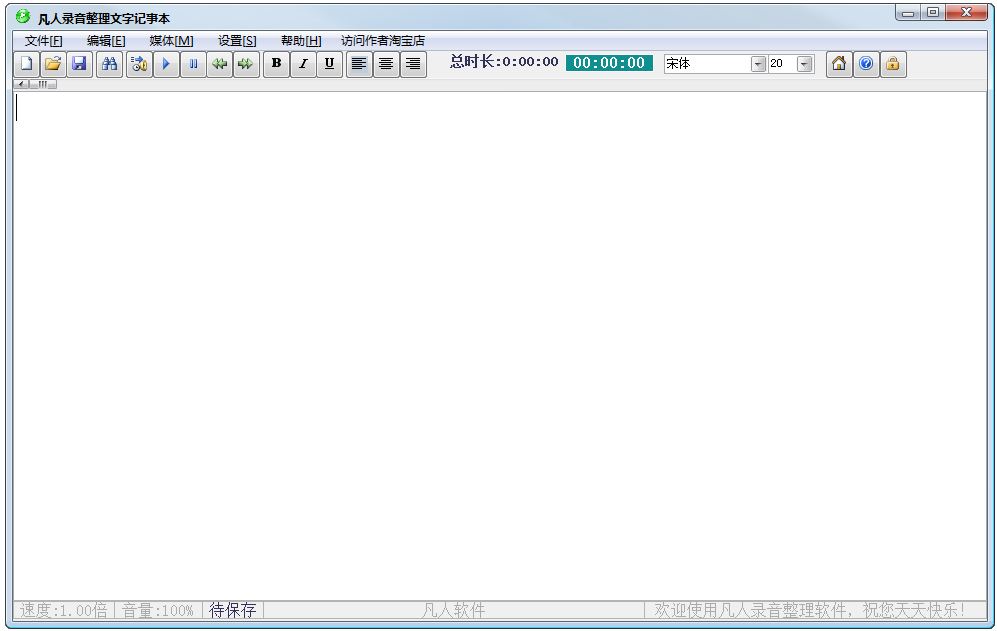Toggle italic formatting
Screen dimensions: 997x631
coord(303,64)
